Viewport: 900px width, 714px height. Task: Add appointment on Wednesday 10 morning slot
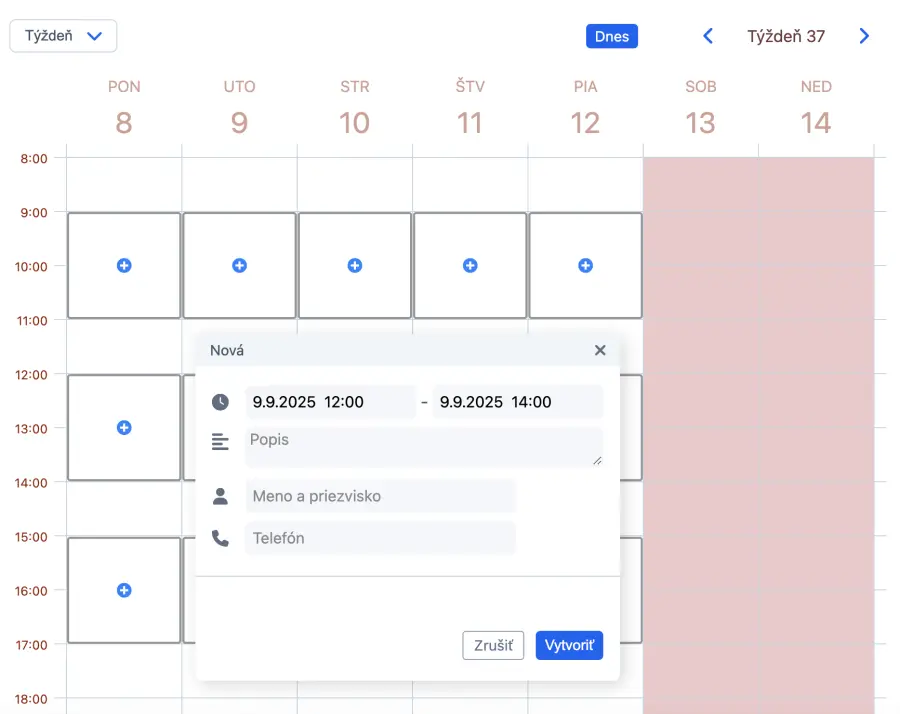click(354, 266)
